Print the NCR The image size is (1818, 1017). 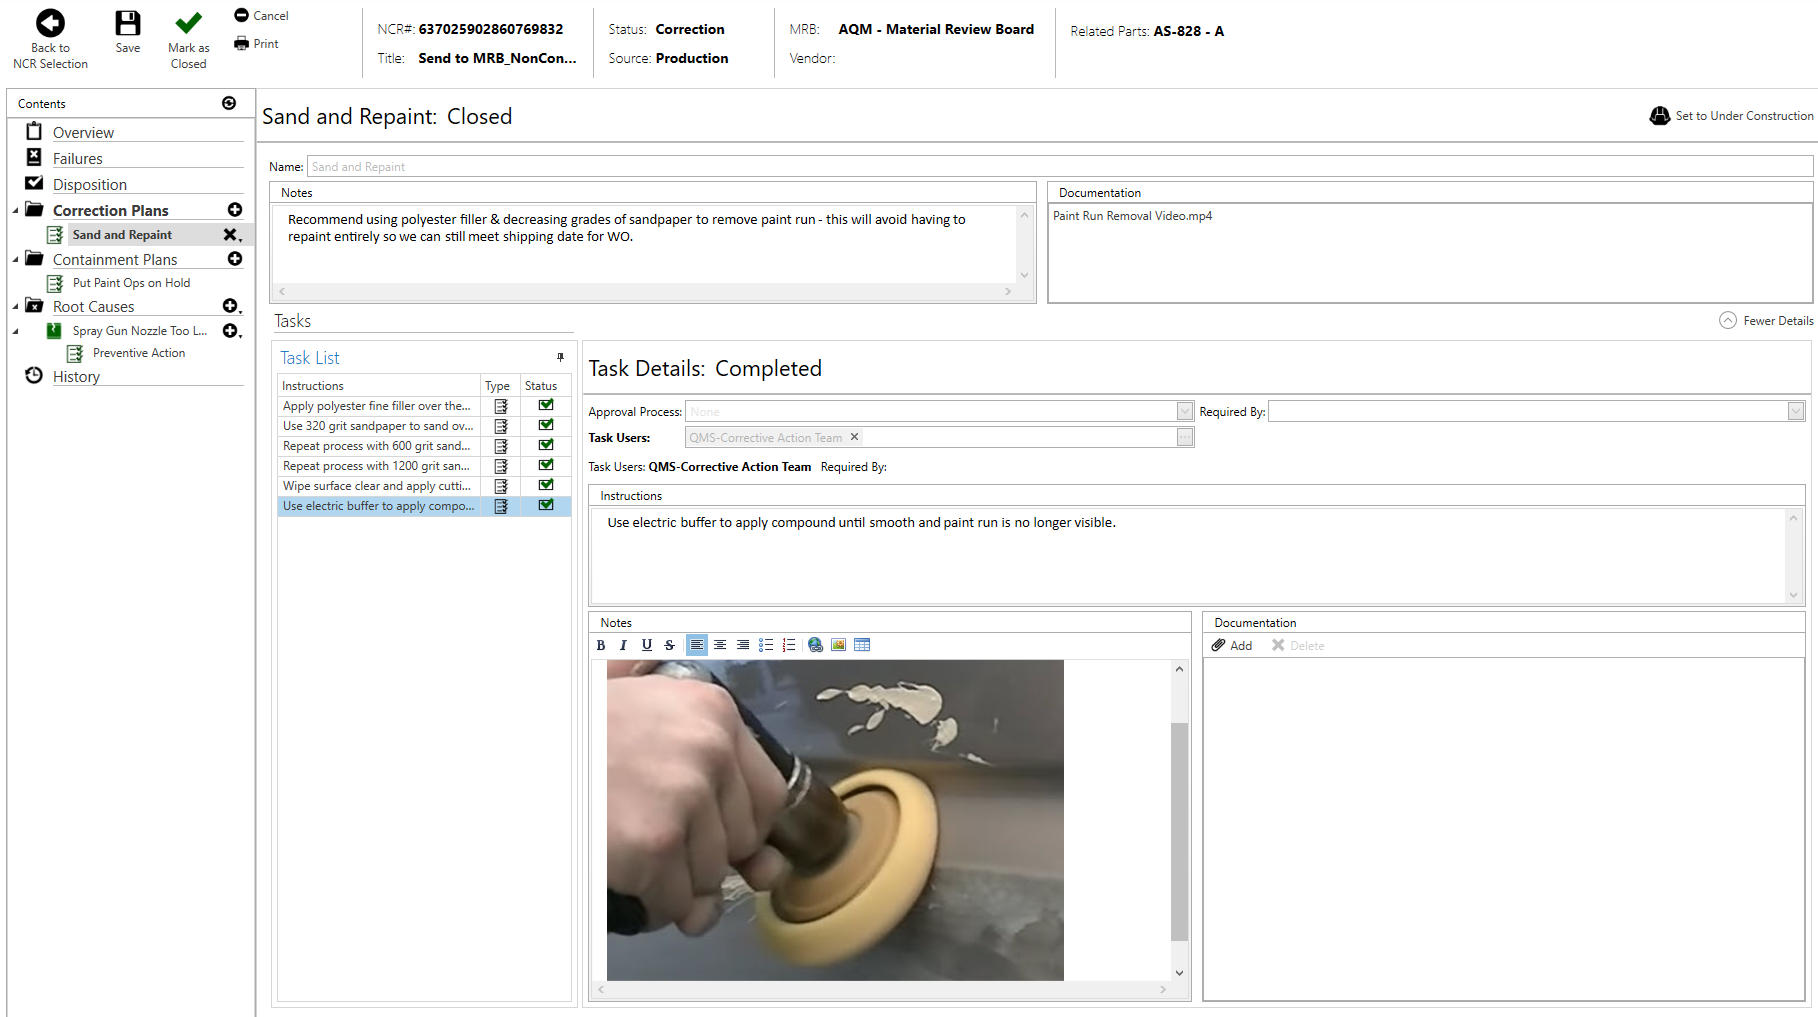click(x=256, y=43)
